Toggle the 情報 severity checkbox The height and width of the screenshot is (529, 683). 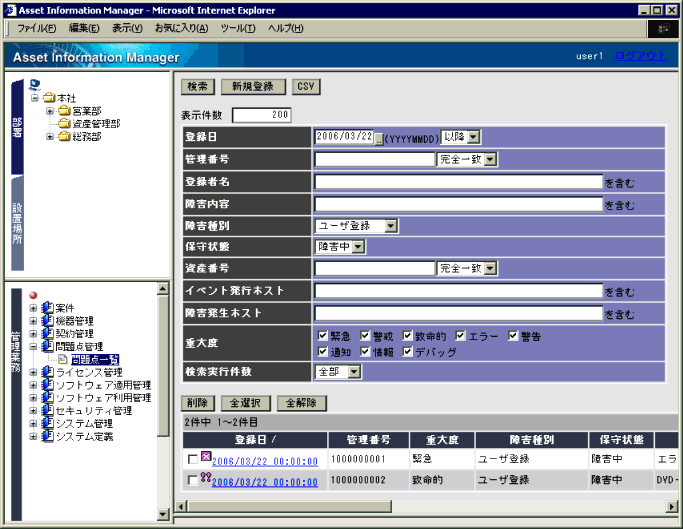point(365,351)
